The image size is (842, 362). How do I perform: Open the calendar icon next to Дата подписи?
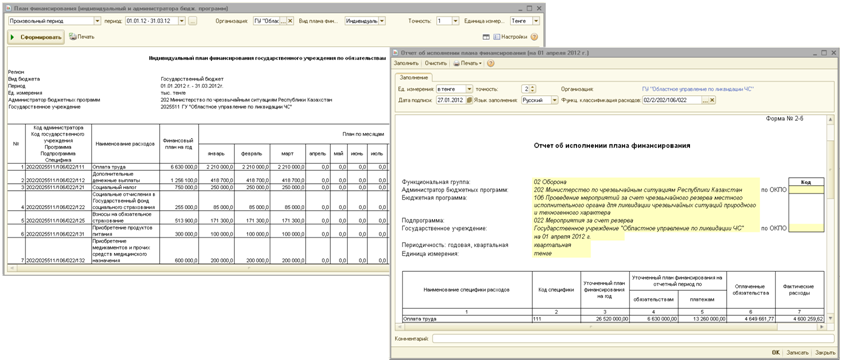469,100
